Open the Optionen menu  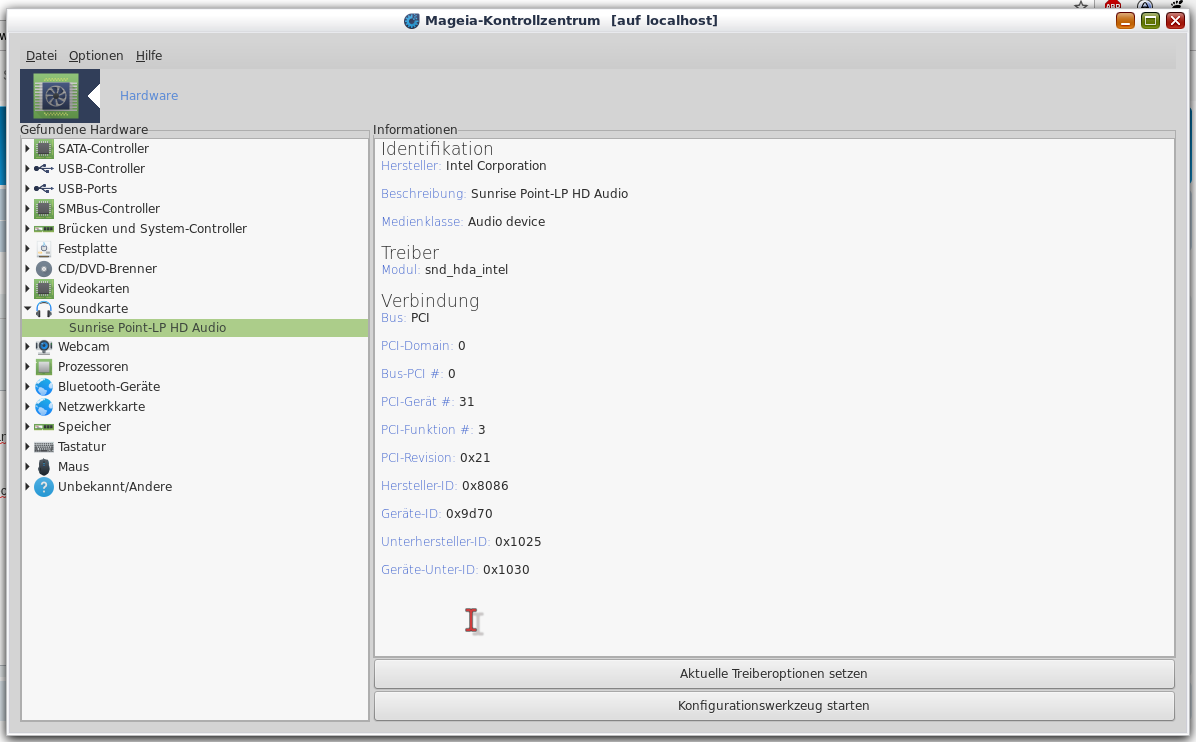96,56
